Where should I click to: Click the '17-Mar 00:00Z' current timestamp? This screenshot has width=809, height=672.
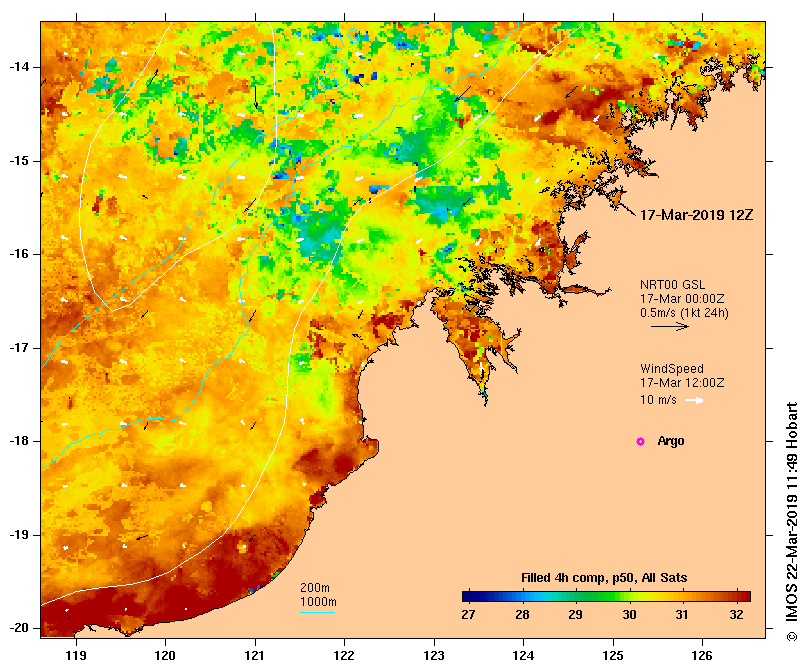(682, 299)
